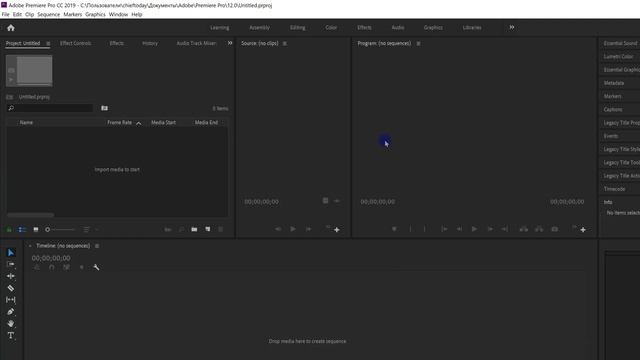
Task: Click the Timeline 00;00;00;00 timecode
Action: pyautogui.click(x=51, y=258)
